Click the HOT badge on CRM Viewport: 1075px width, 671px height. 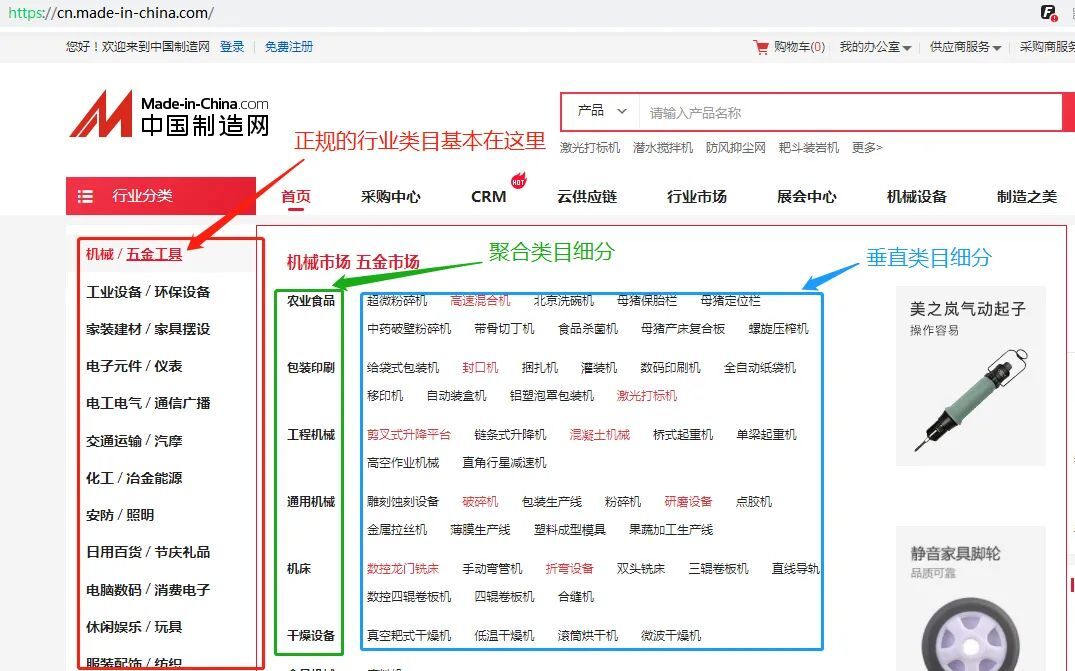[518, 181]
